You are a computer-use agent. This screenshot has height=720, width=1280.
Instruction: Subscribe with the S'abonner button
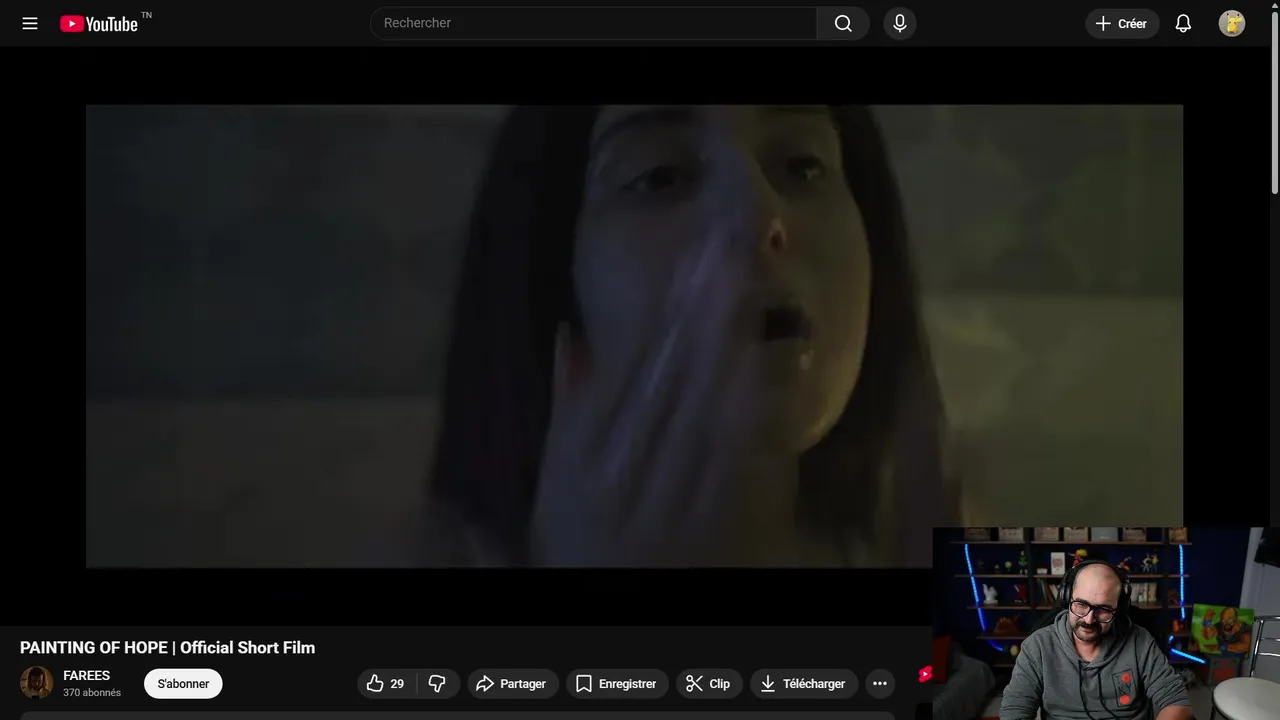pos(183,684)
